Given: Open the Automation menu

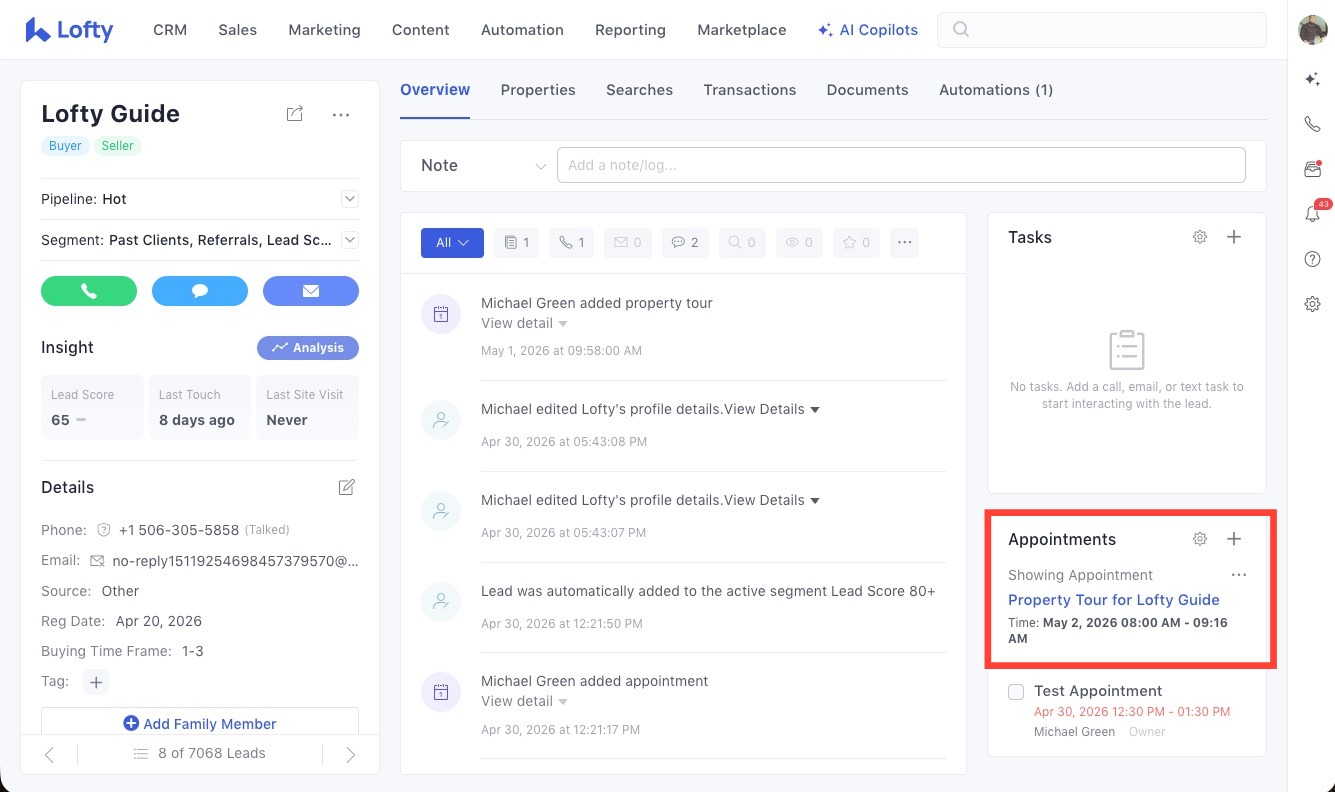Looking at the screenshot, I should pos(522,30).
